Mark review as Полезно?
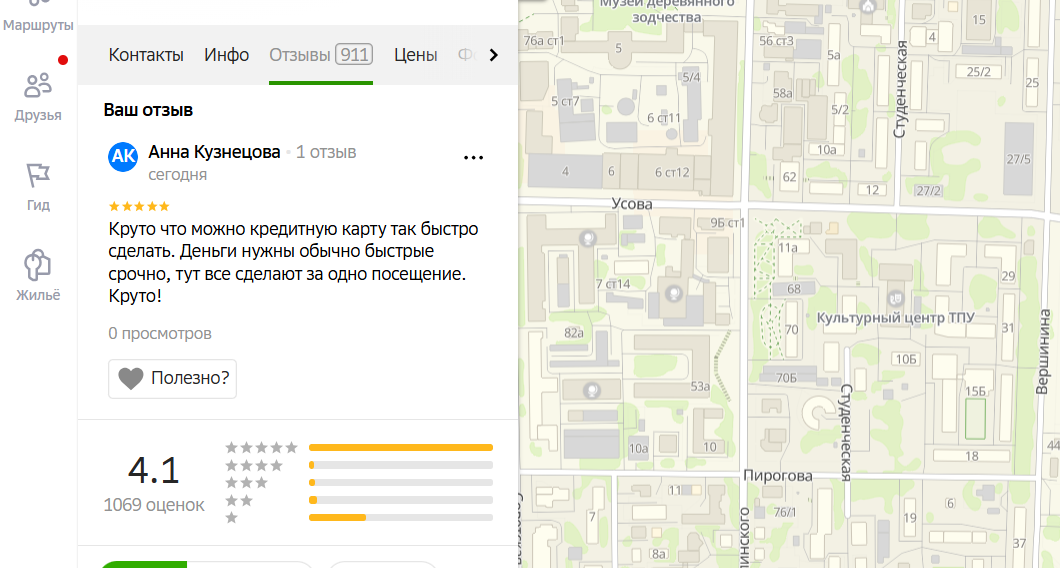 click(x=172, y=378)
